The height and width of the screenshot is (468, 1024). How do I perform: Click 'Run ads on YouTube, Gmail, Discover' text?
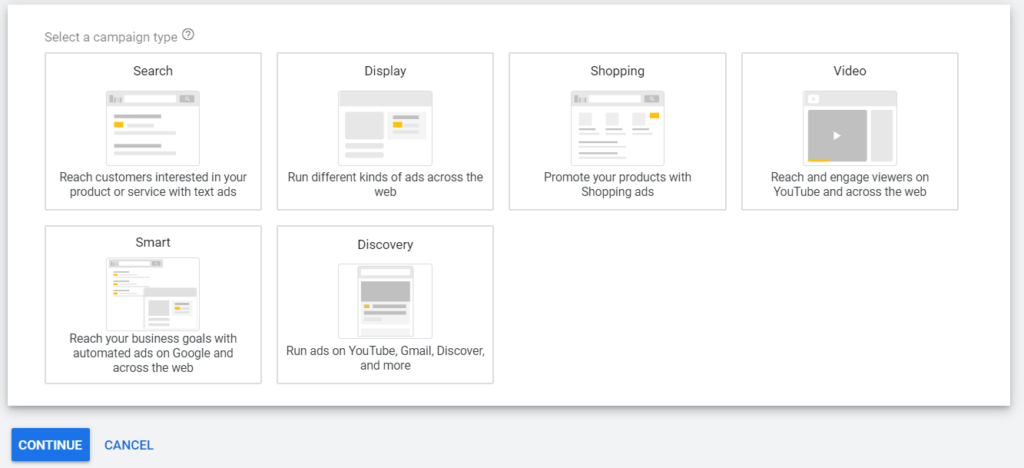click(x=385, y=358)
